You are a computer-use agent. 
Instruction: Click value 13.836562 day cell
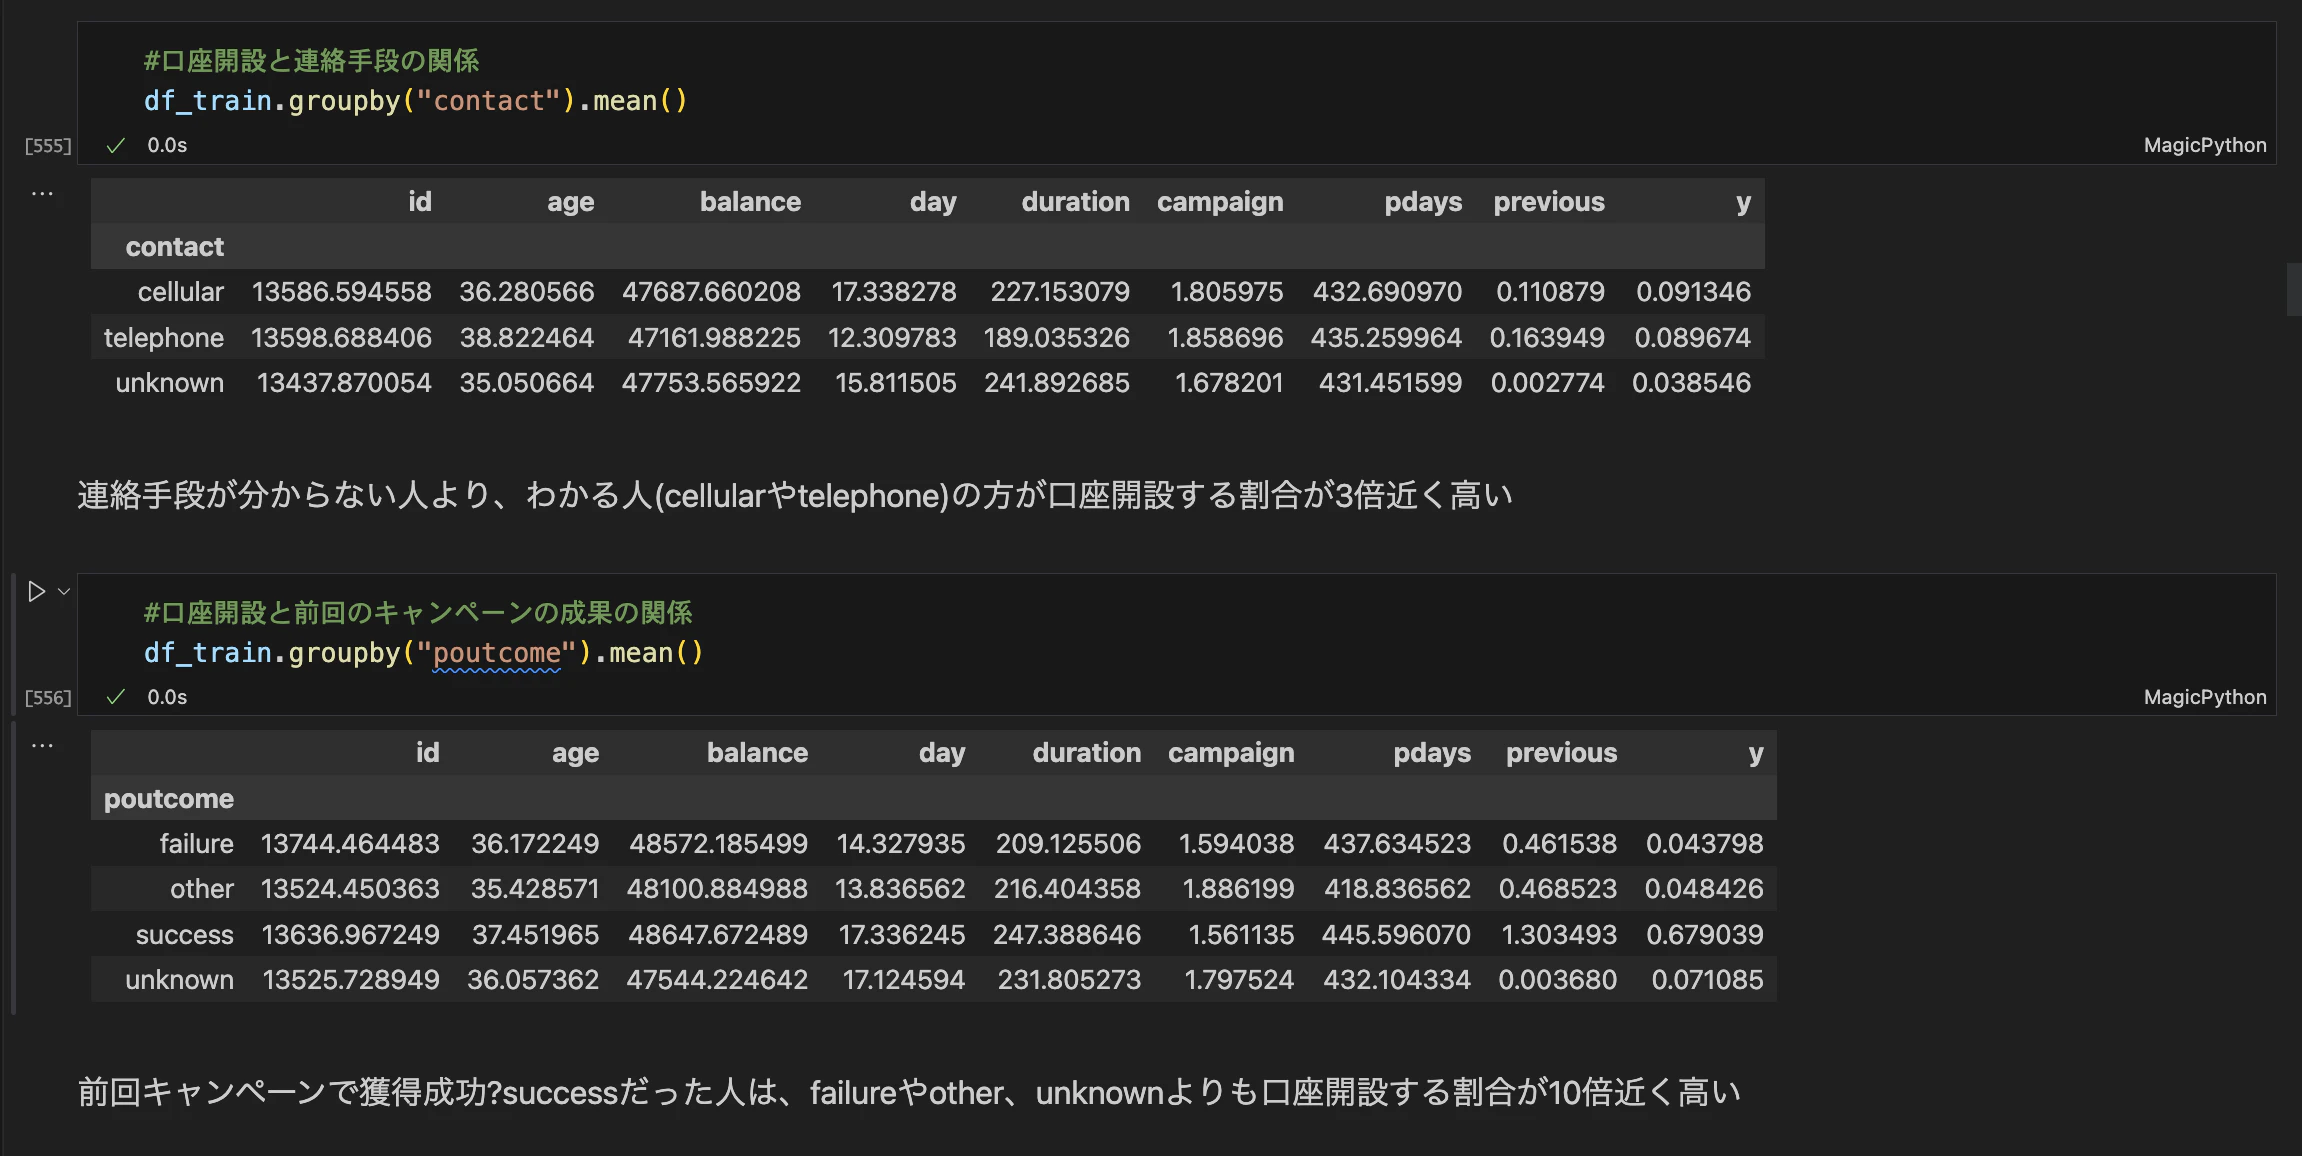tap(900, 889)
